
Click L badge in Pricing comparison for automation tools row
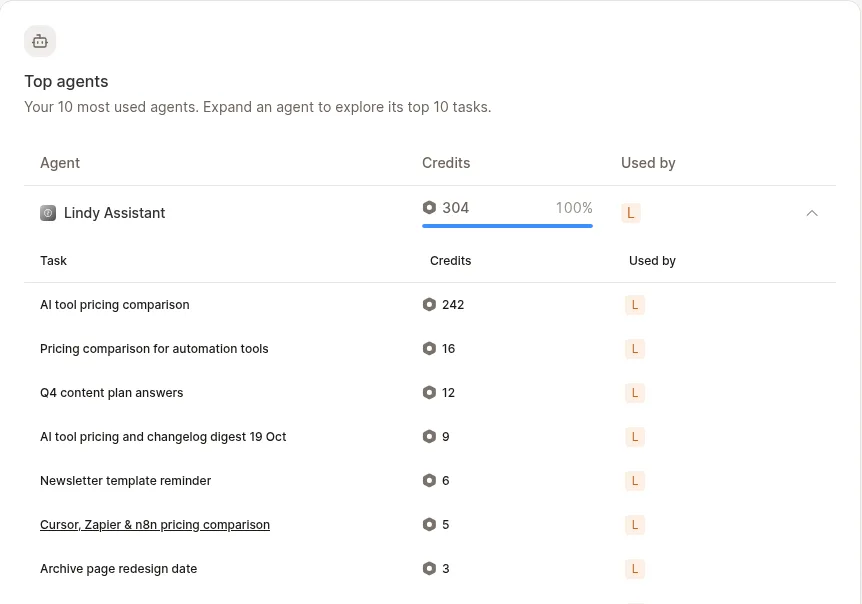[635, 349]
